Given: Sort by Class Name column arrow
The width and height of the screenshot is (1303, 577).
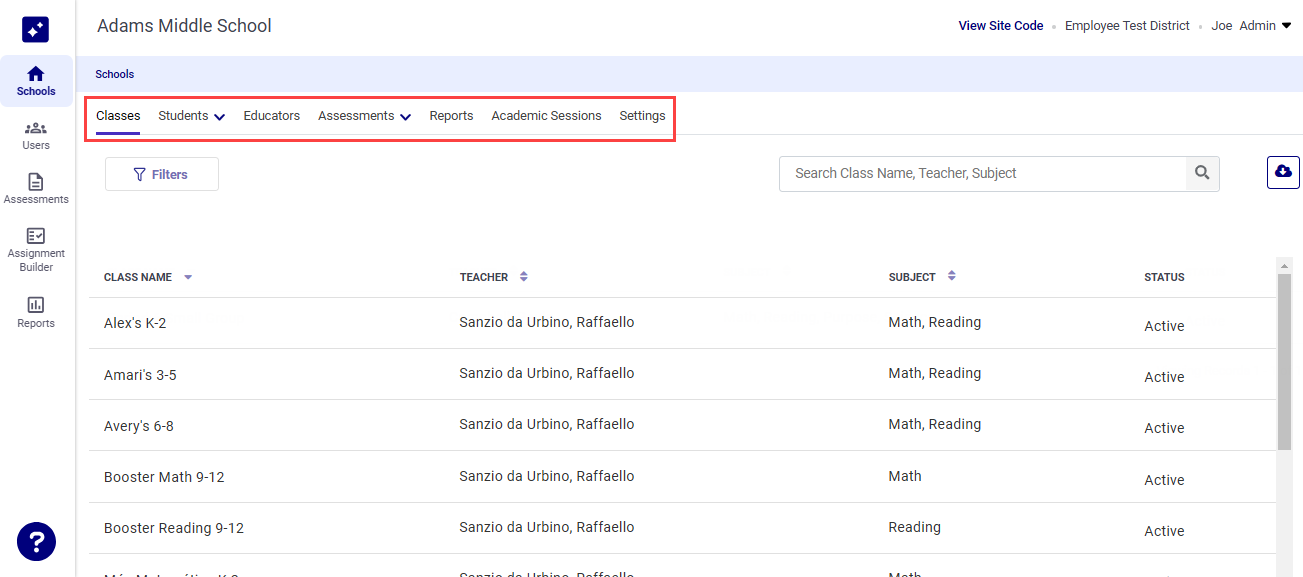Looking at the screenshot, I should (188, 277).
